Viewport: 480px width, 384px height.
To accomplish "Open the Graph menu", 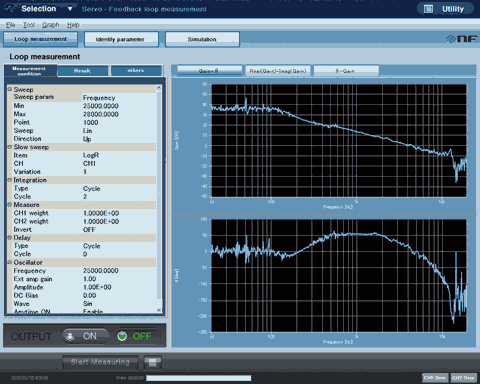I will point(51,25).
